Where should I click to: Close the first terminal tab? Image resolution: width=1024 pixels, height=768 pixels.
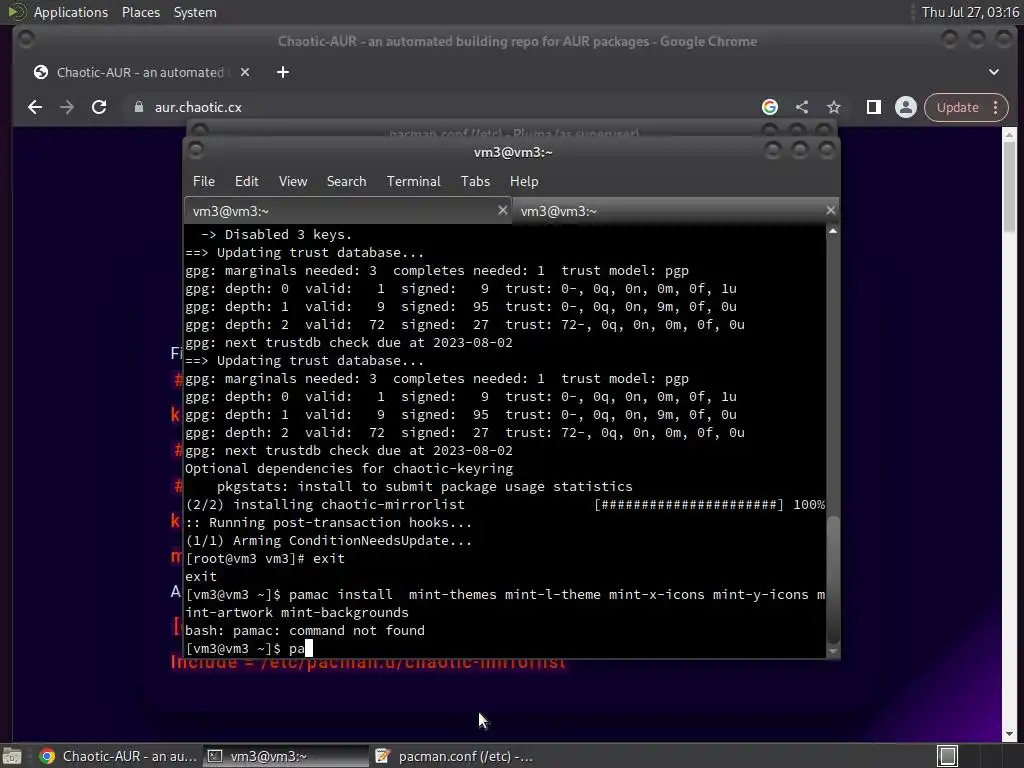point(502,210)
